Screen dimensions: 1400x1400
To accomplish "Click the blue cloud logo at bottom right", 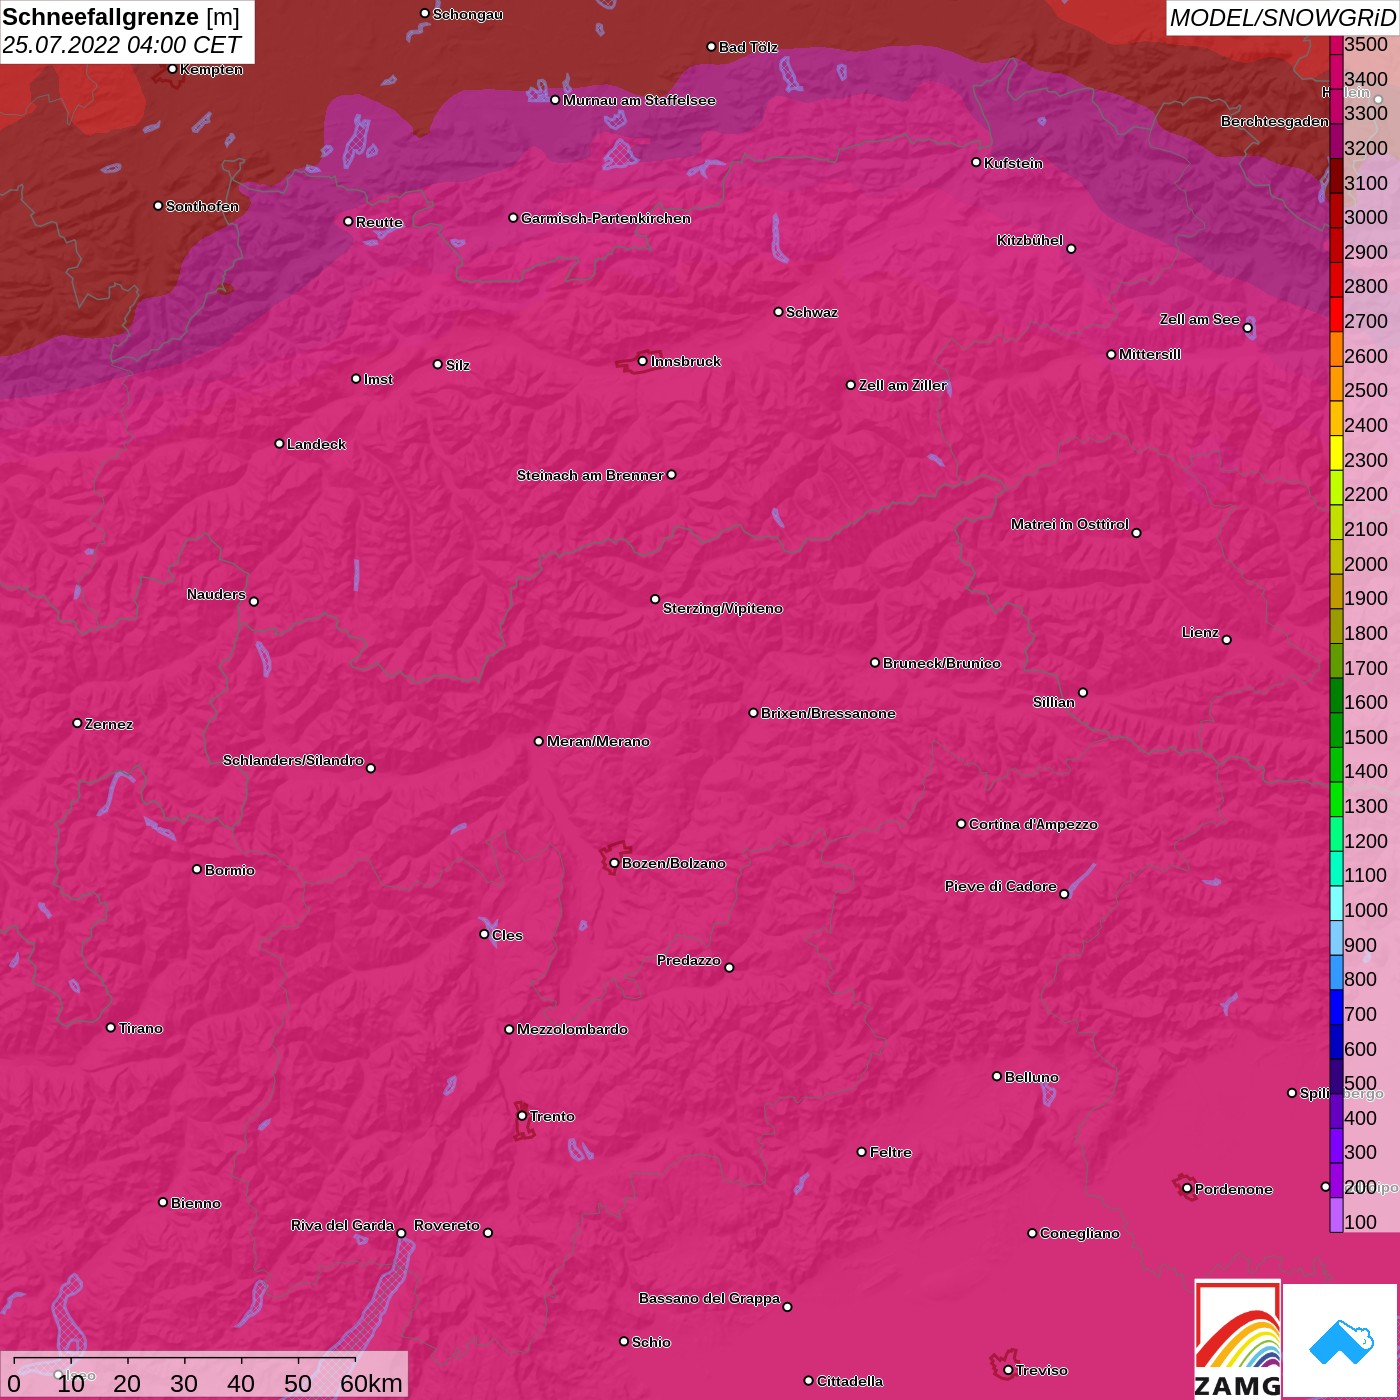I will 1340,1341.
